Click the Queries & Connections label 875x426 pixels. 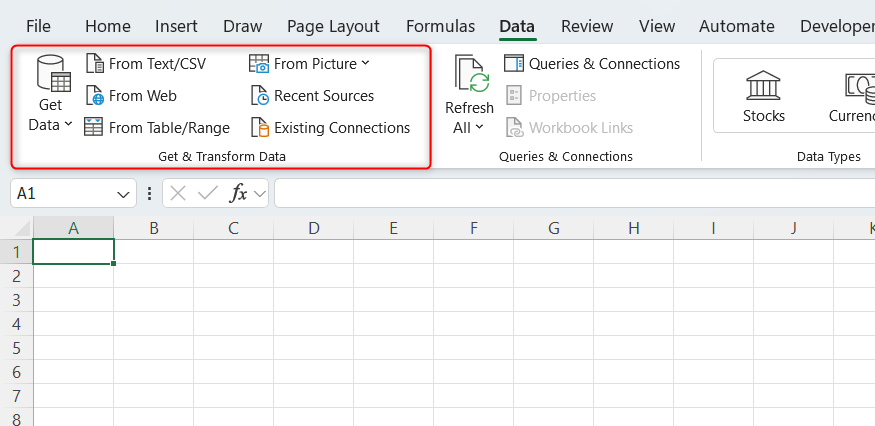pyautogui.click(x=604, y=64)
